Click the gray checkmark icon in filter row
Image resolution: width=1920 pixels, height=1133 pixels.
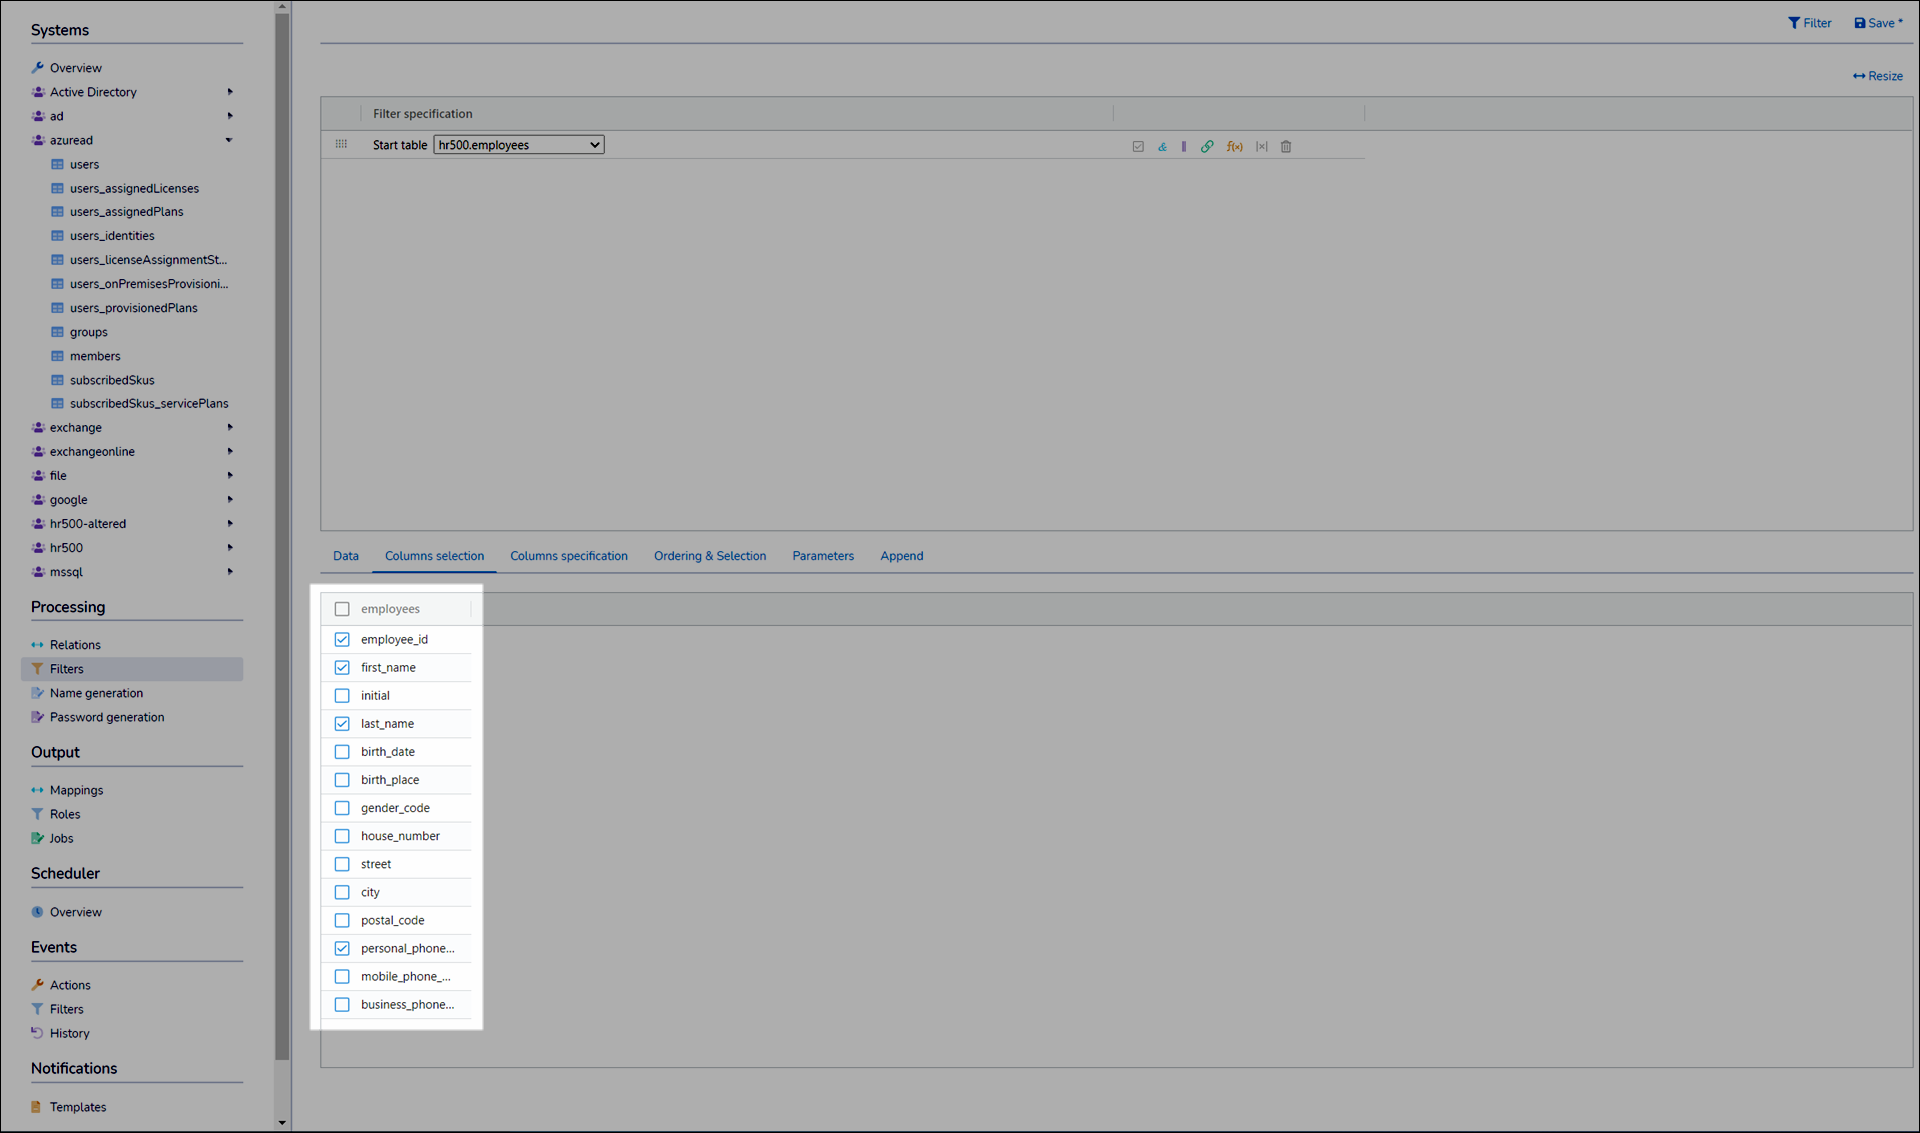pos(1138,147)
